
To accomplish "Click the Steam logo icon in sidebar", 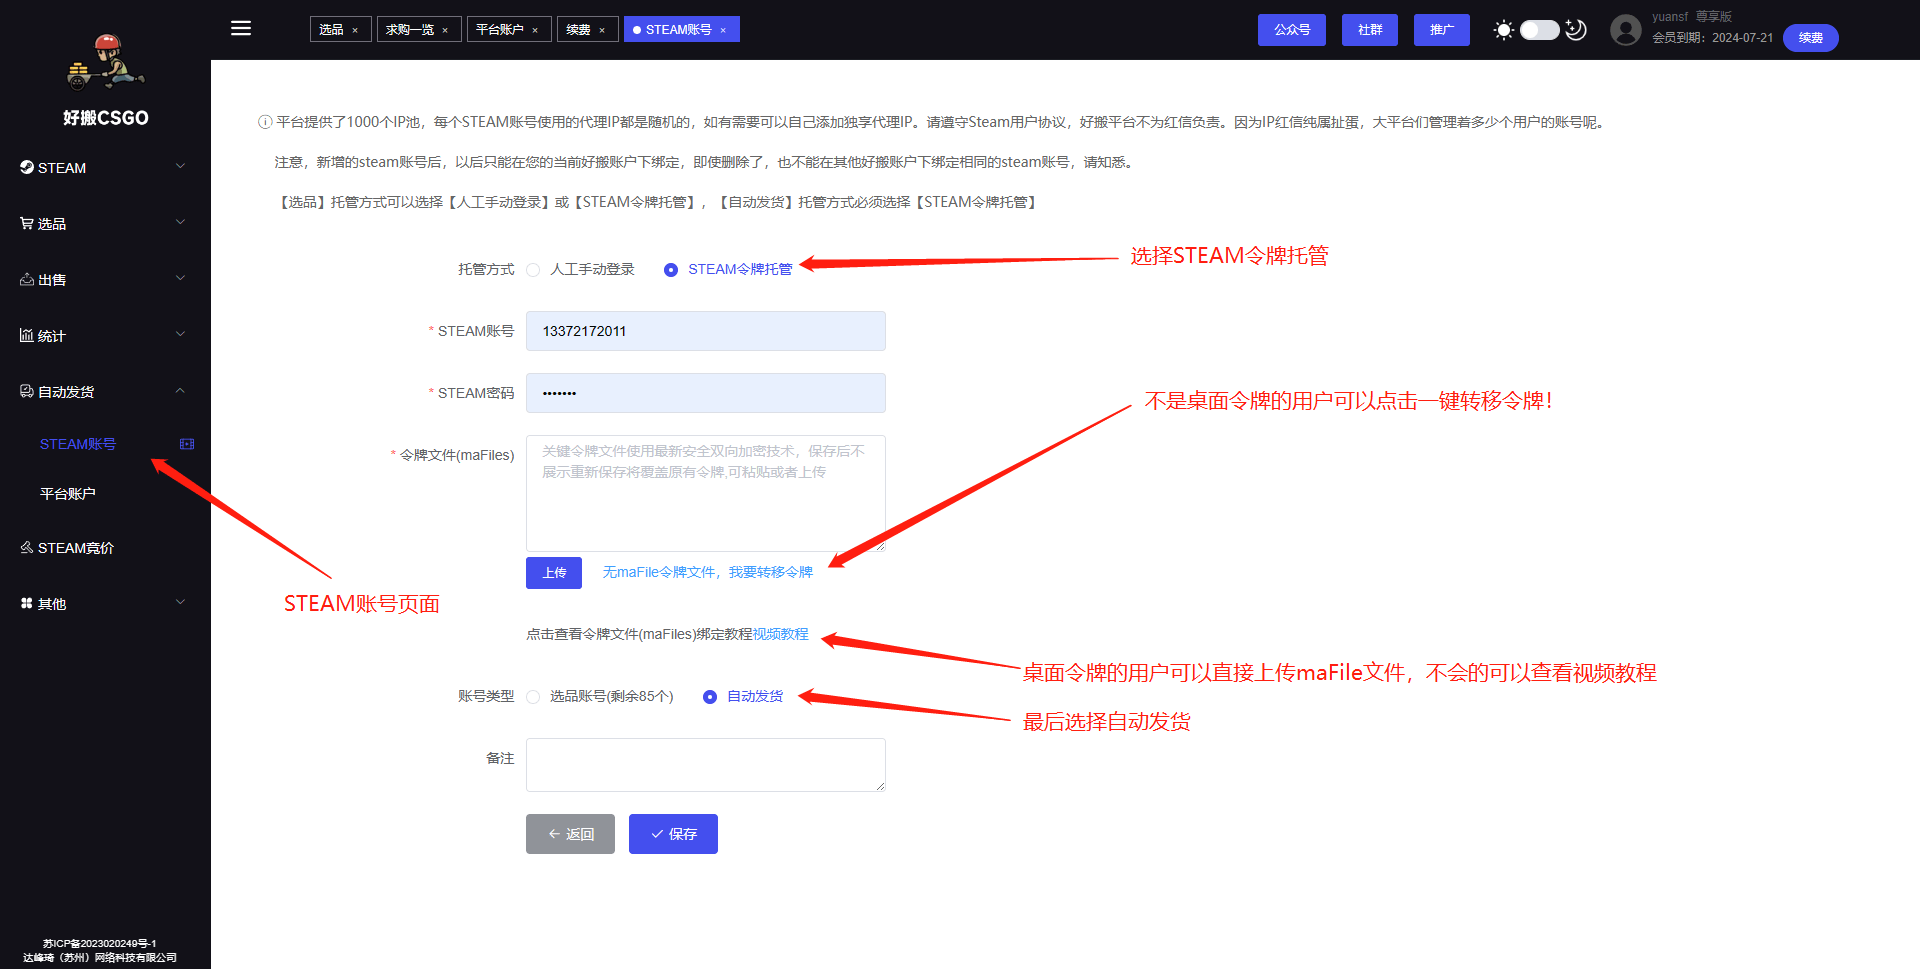I will 27,167.
